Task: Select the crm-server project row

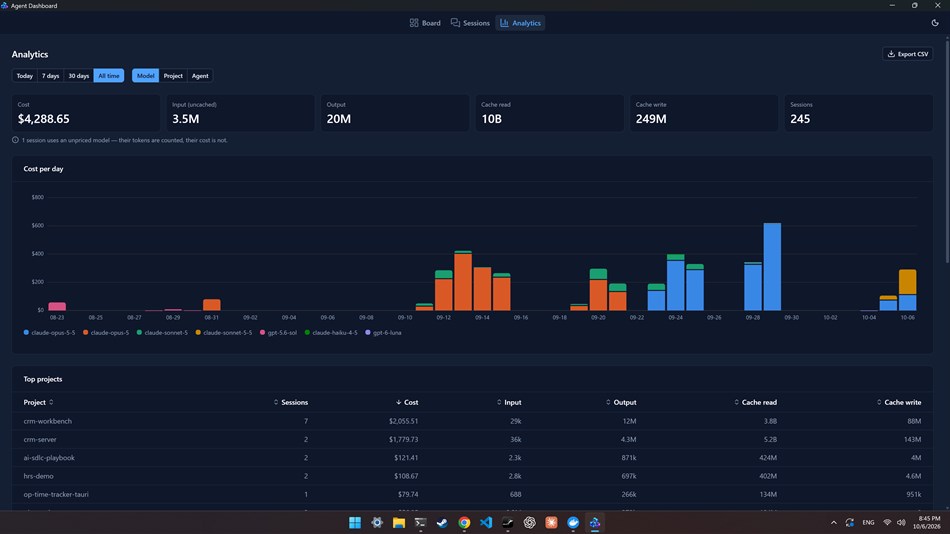Action: pyautogui.click(x=472, y=439)
